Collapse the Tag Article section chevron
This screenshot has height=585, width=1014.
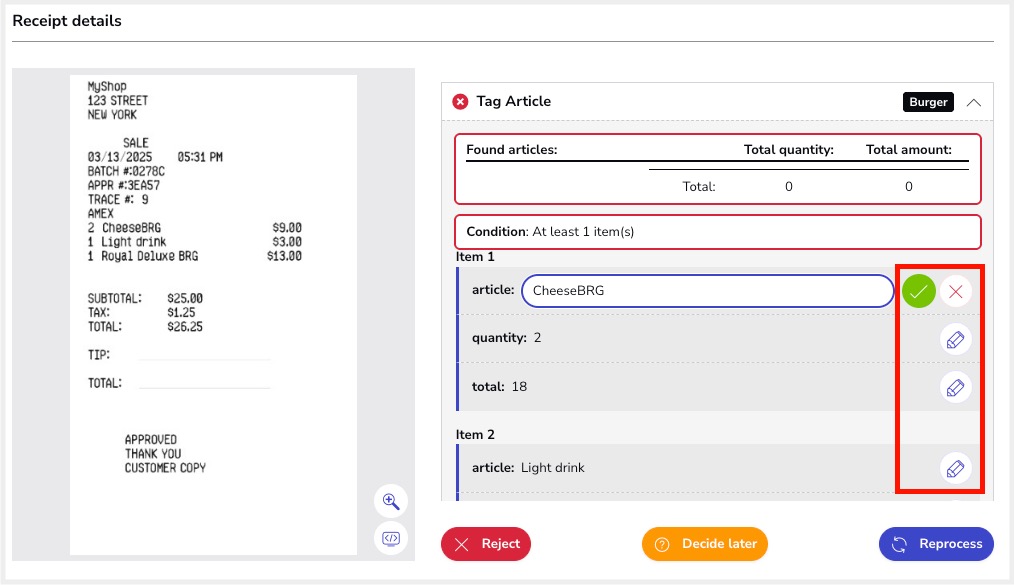(974, 102)
